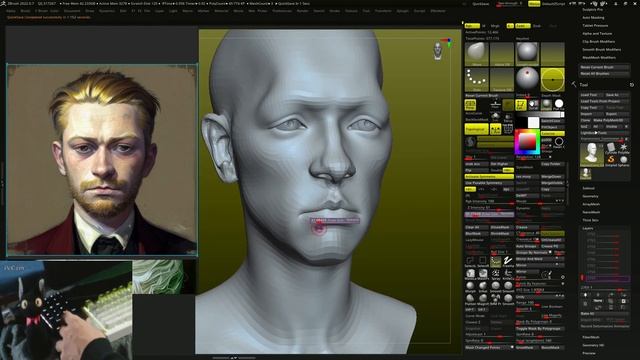Click the yellow circle brush cursor preview
Screen dimensions: 640x360
[x=553, y=80]
